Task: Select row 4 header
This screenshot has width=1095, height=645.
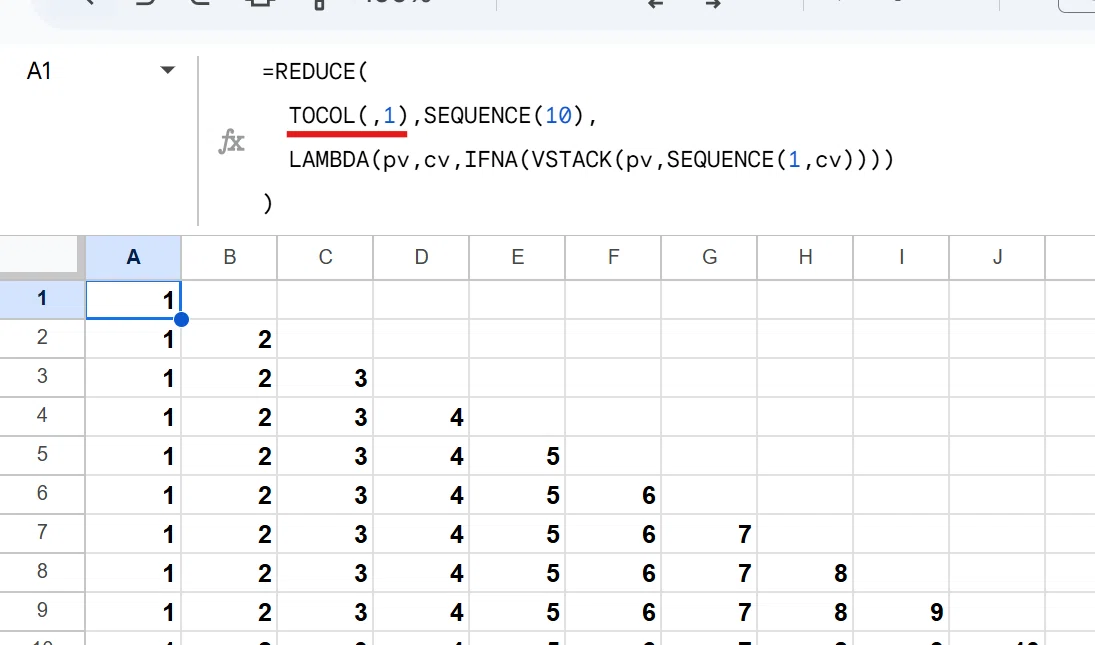Action: (x=42, y=416)
